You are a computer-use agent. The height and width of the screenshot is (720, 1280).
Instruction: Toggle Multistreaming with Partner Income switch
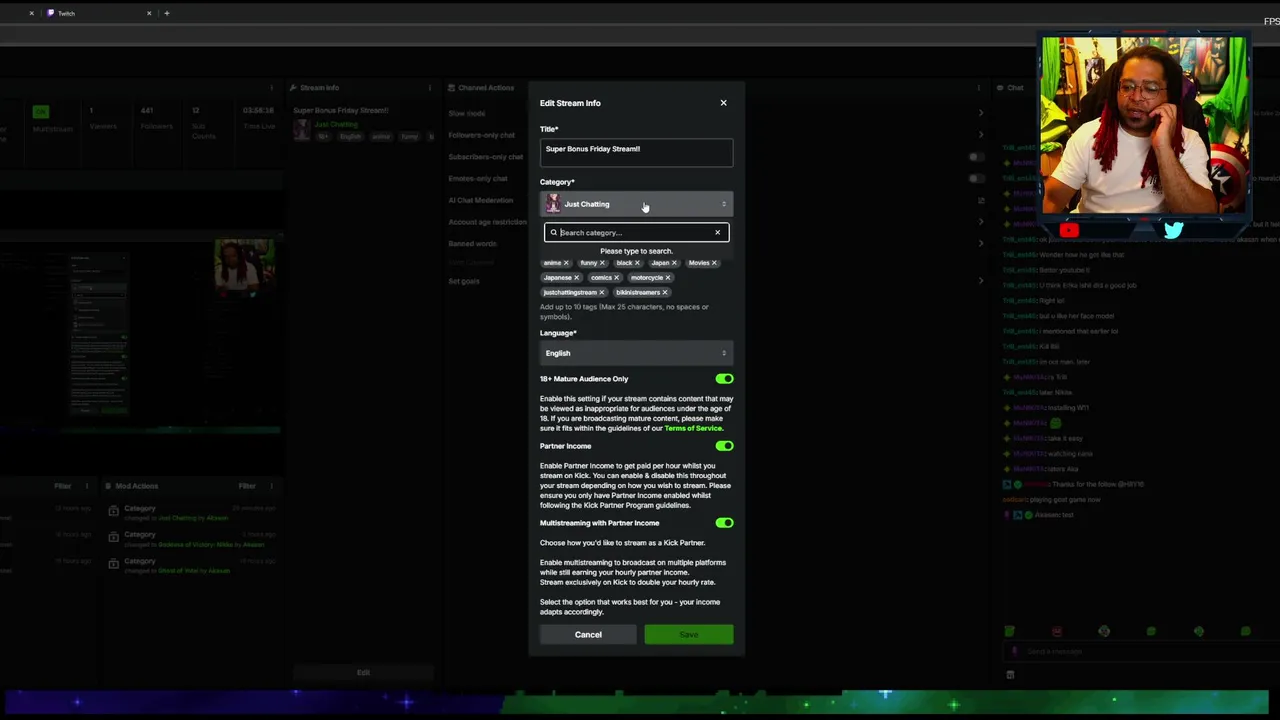(x=724, y=523)
